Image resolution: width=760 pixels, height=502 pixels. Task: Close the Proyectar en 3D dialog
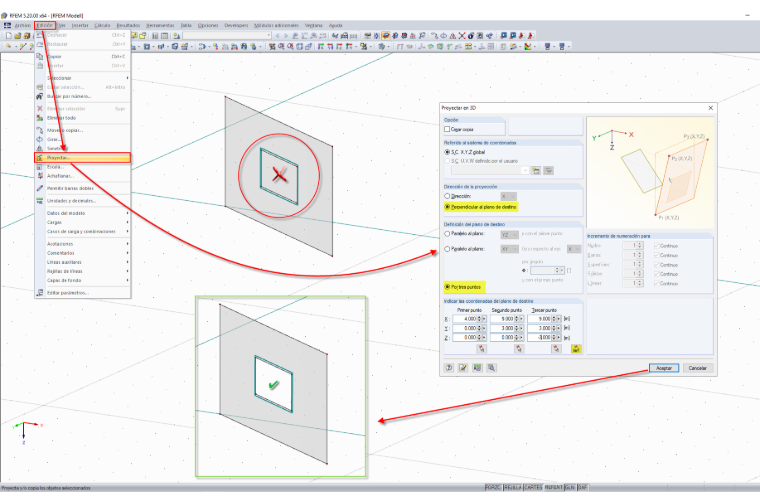click(711, 108)
